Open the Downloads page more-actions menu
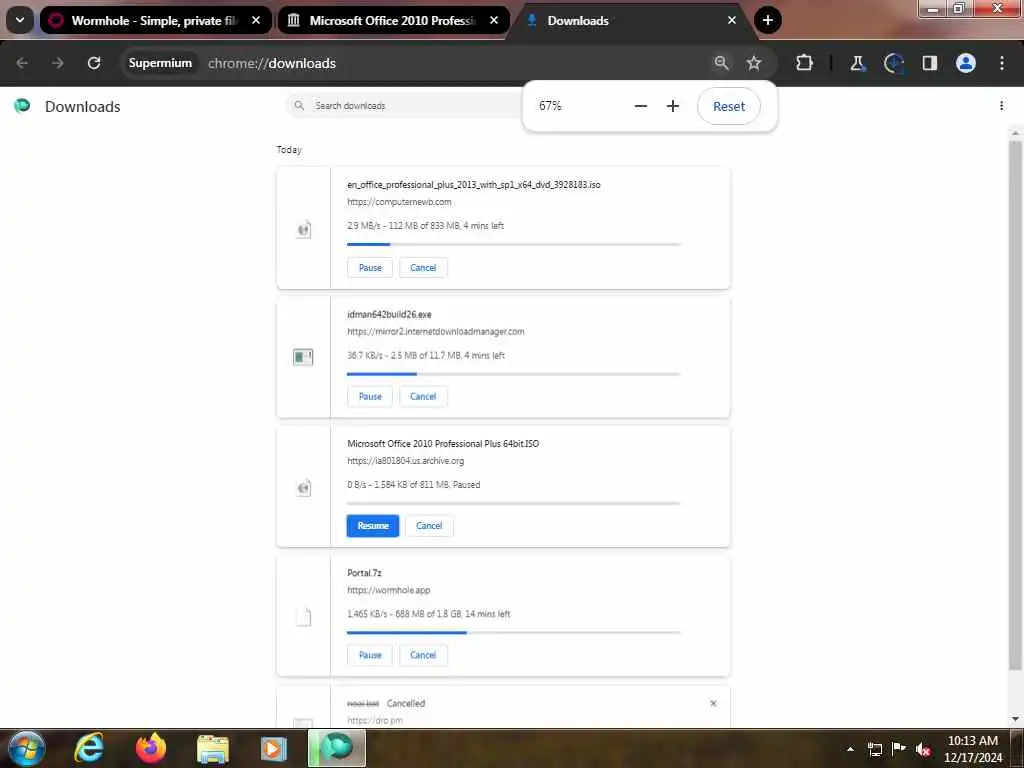 [x=1002, y=105]
